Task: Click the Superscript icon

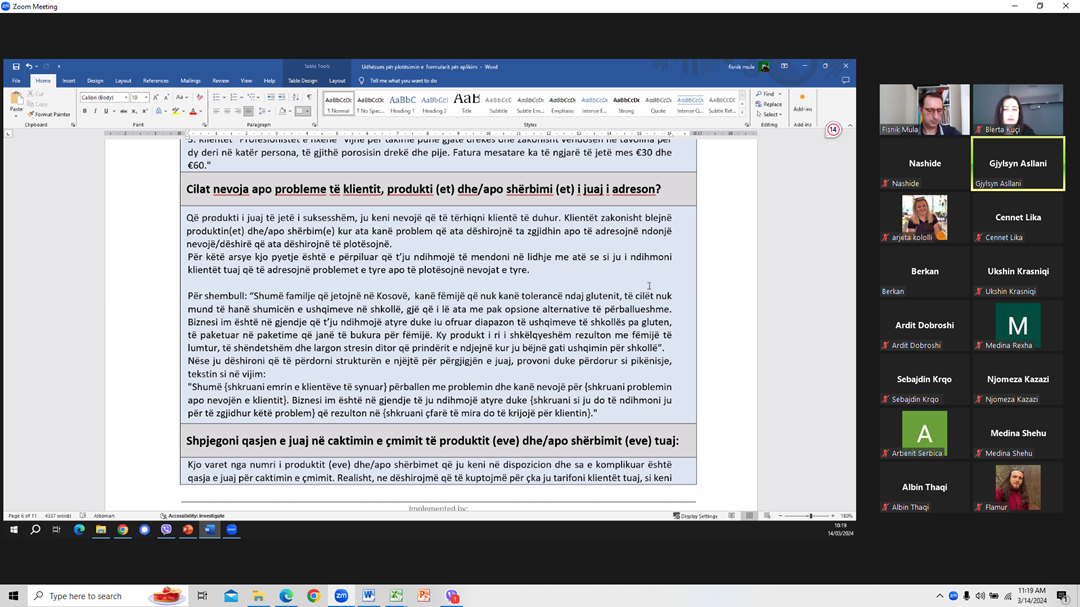Action: 145,111
